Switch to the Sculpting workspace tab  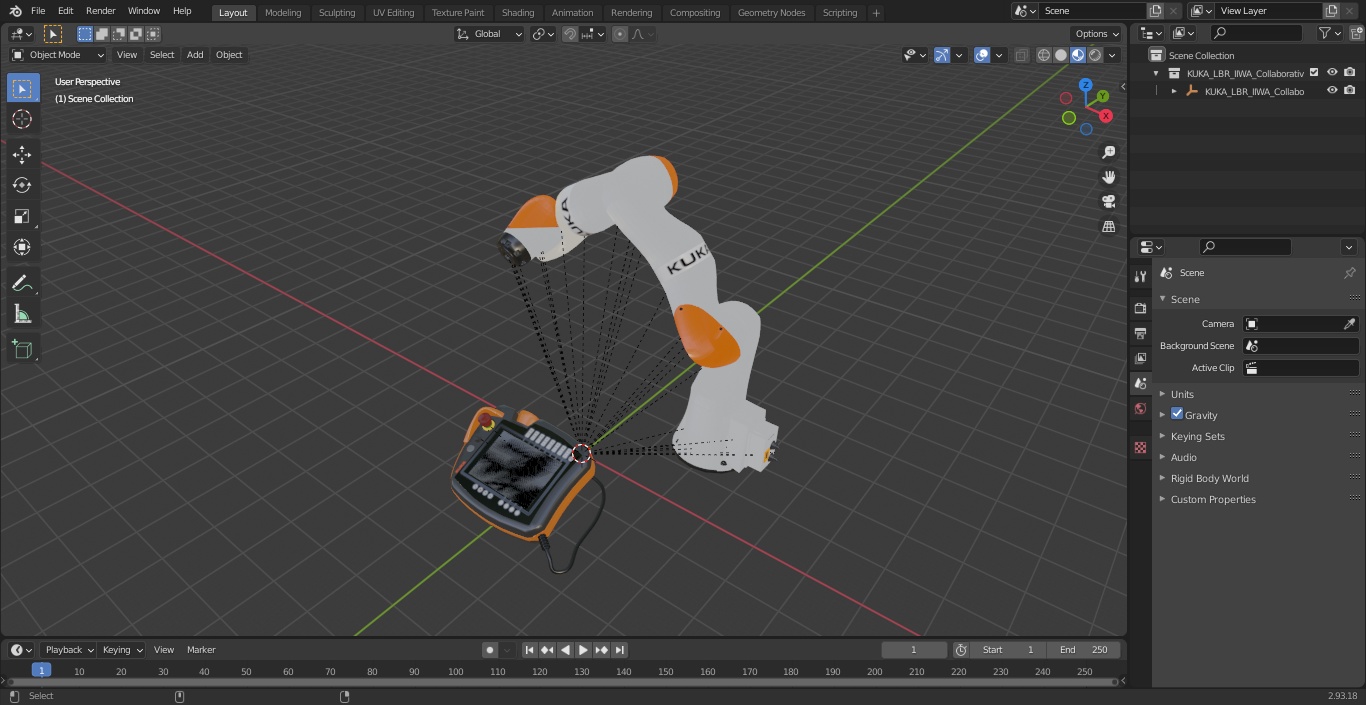click(337, 12)
